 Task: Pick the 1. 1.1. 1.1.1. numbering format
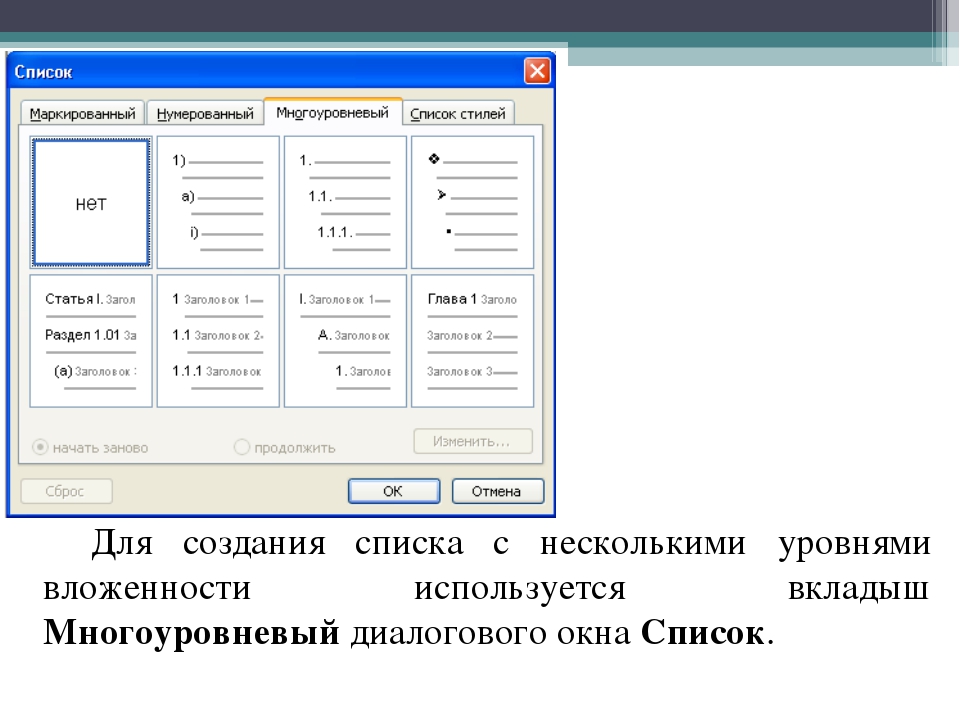[345, 202]
